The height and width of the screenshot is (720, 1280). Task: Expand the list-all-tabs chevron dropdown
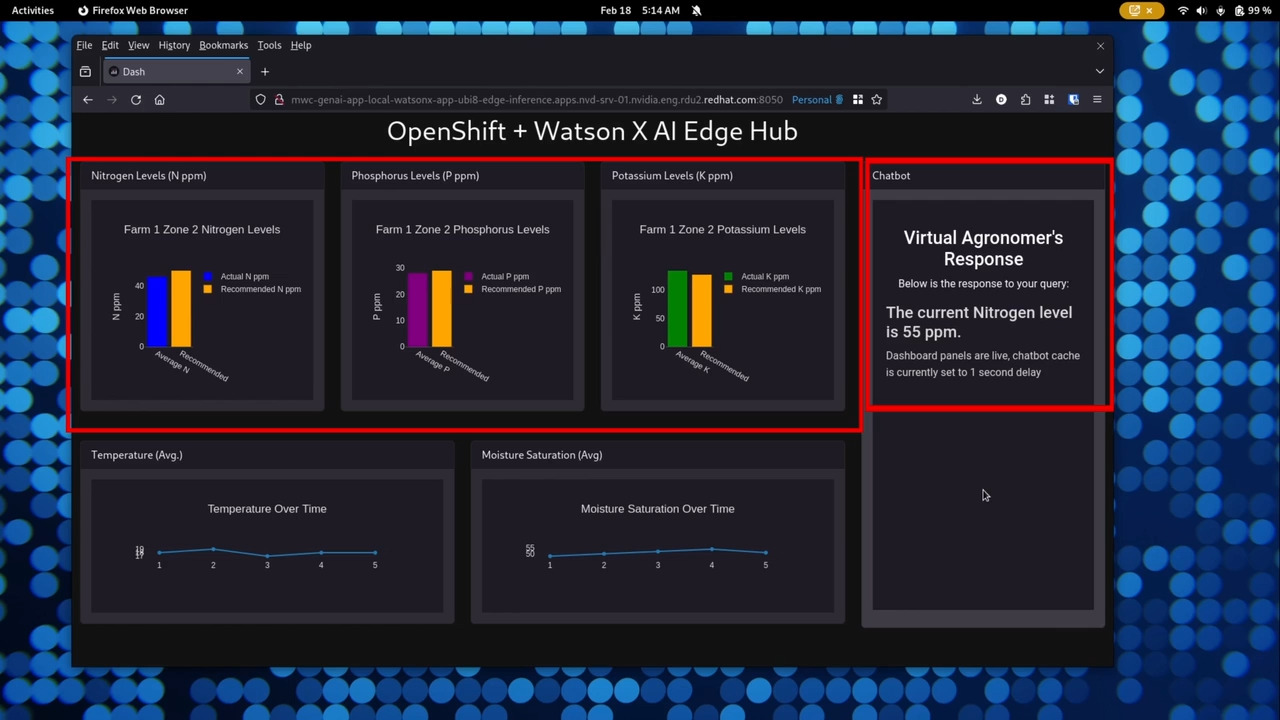pyautogui.click(x=1100, y=72)
